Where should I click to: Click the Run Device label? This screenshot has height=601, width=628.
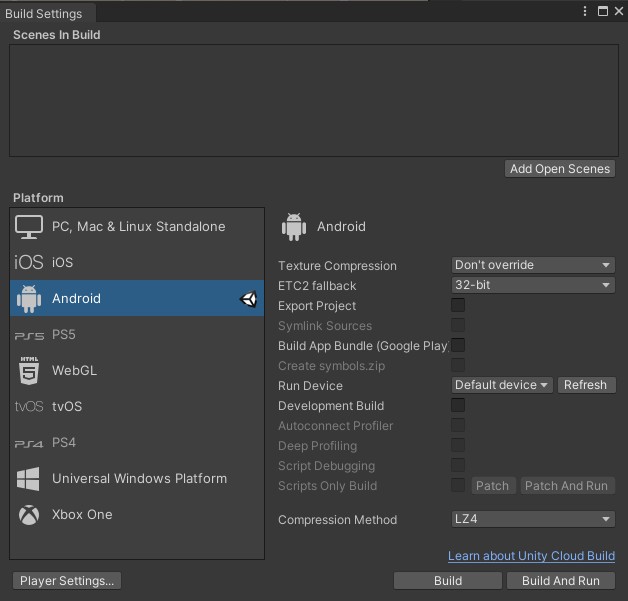[x=310, y=386]
